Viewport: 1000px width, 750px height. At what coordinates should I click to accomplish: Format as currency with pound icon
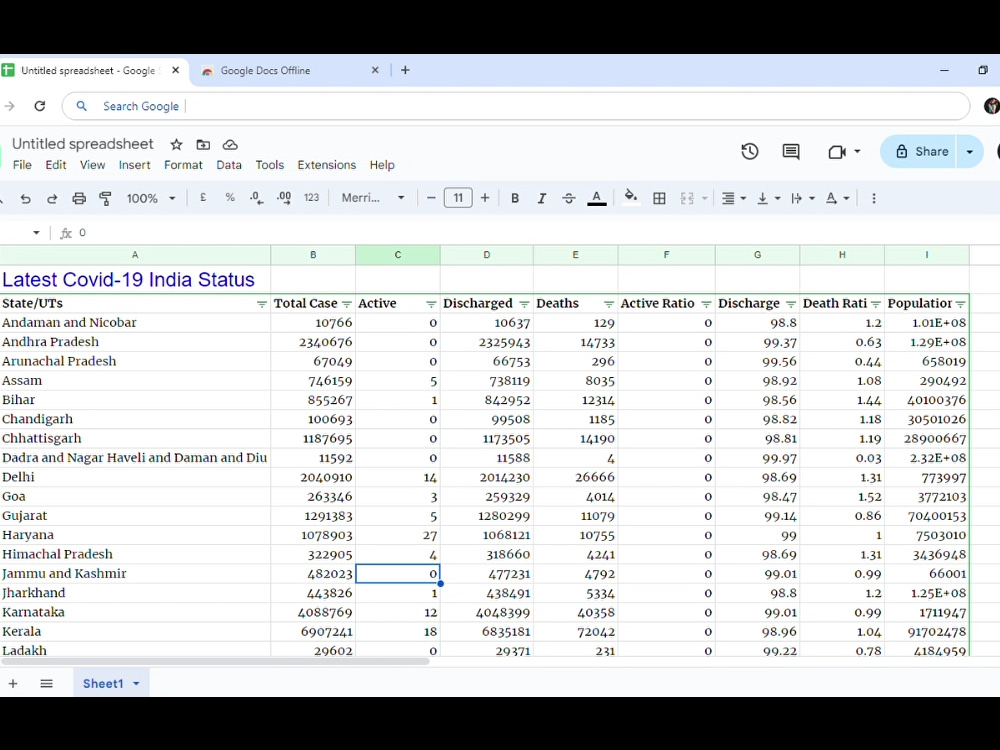tap(203, 198)
